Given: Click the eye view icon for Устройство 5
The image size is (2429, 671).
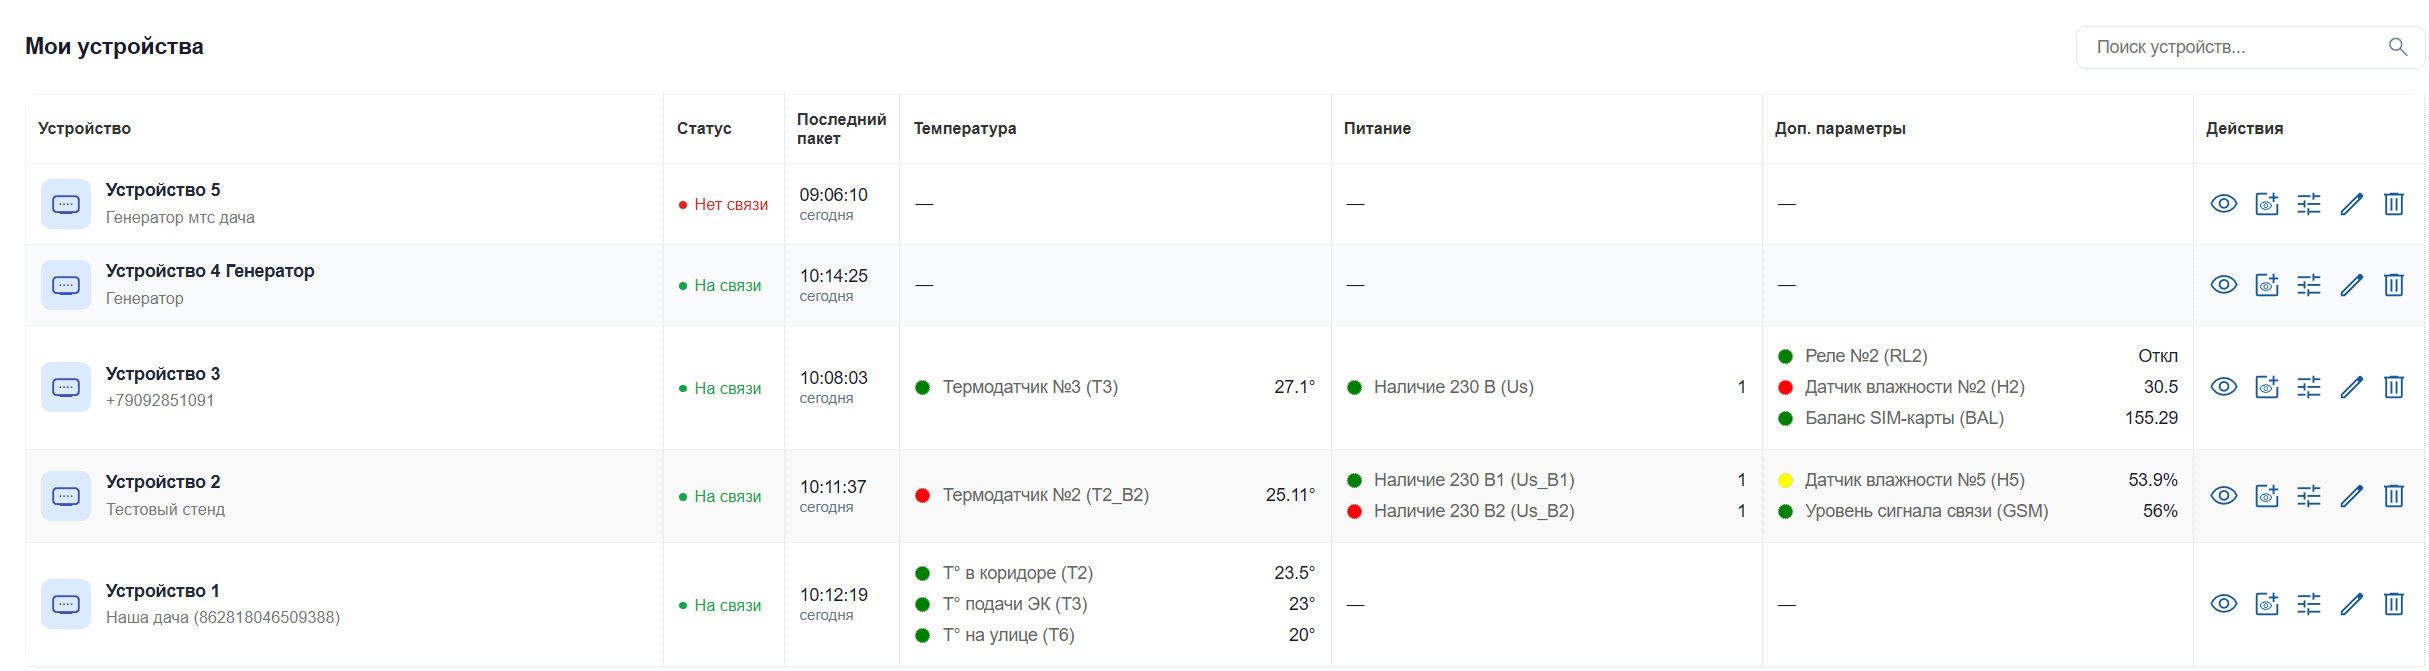Looking at the screenshot, I should tap(2223, 204).
